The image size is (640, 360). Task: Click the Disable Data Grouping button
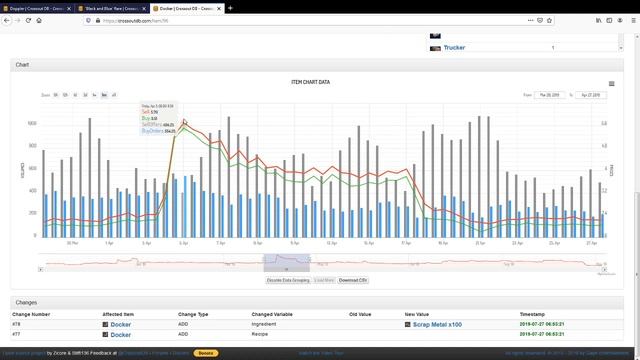[288, 280]
